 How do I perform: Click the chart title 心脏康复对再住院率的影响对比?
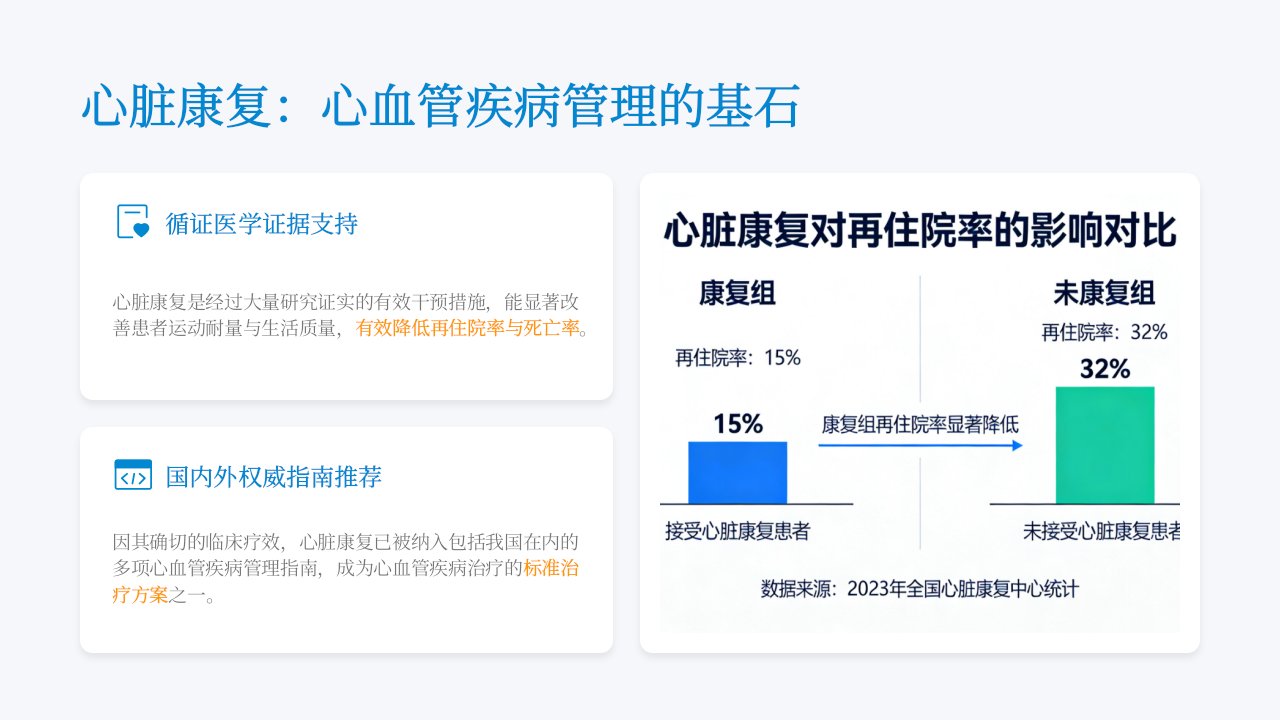920,230
